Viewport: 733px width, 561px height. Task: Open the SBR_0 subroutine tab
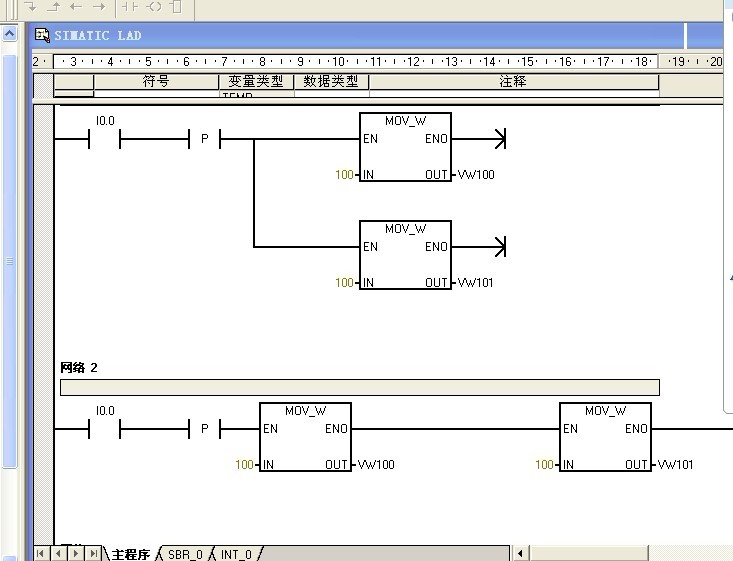(185, 553)
